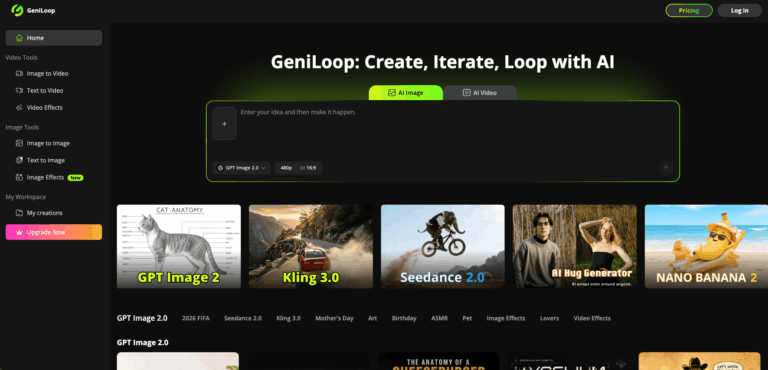
Task: Select the Pet category
Action: point(467,319)
